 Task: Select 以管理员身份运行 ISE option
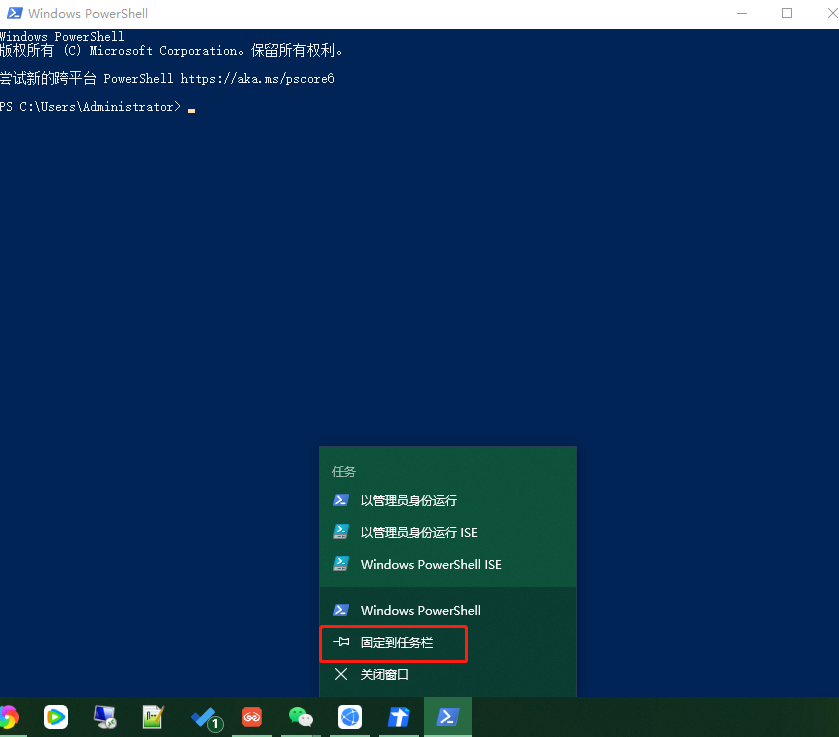pyautogui.click(x=420, y=532)
